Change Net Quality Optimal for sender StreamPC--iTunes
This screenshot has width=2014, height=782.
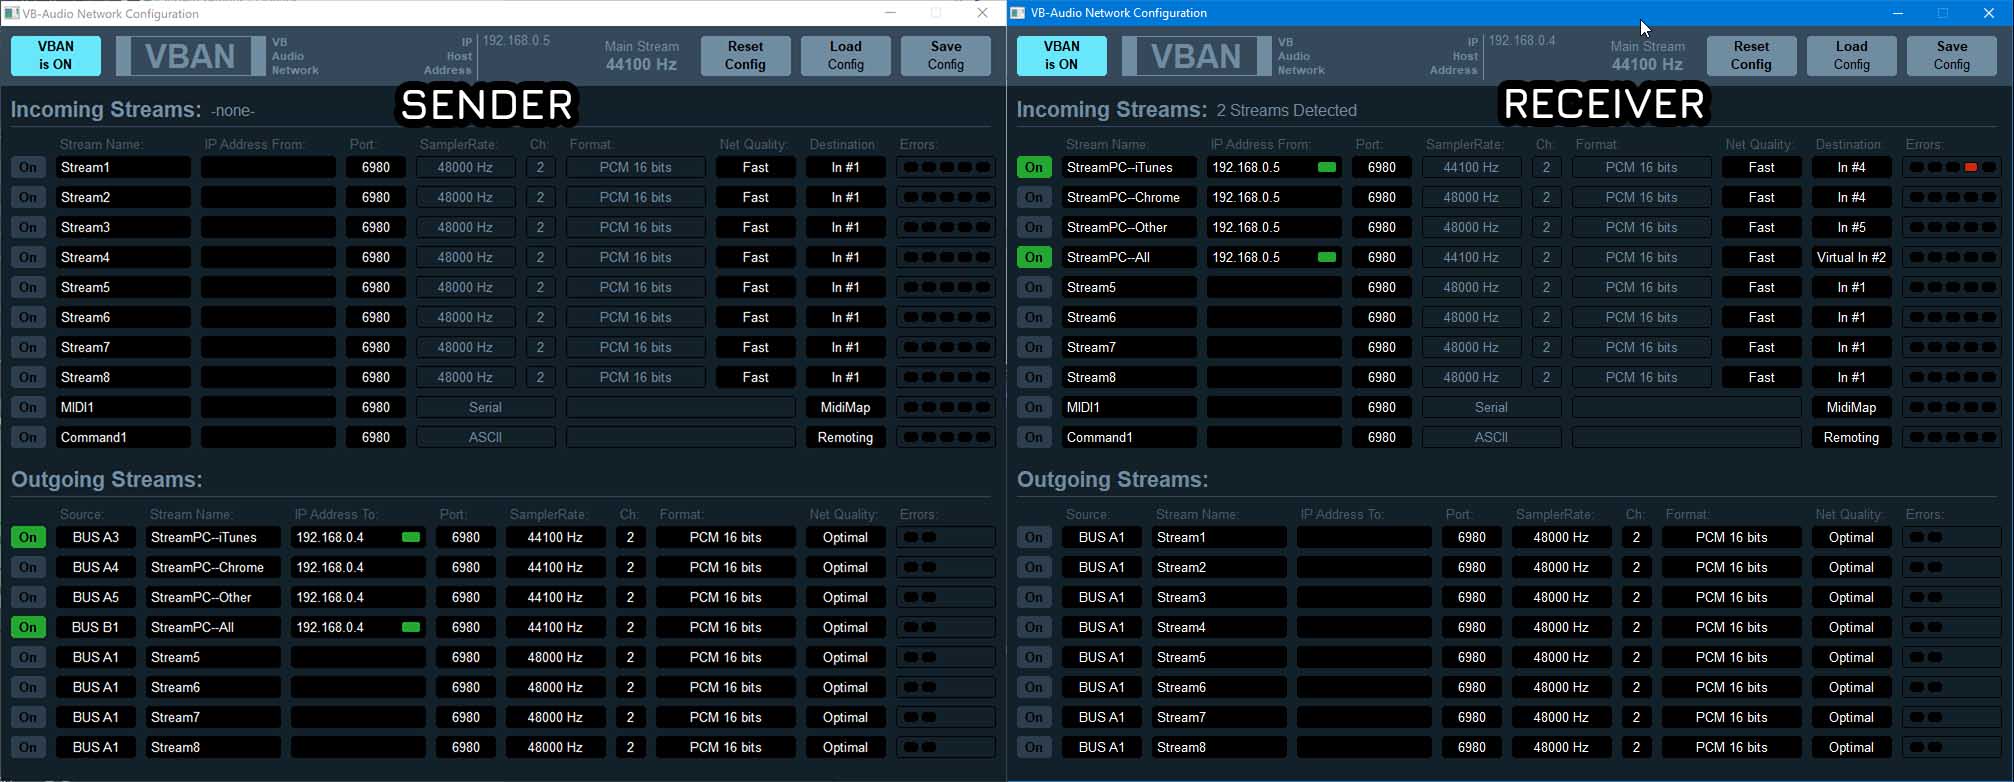(845, 537)
